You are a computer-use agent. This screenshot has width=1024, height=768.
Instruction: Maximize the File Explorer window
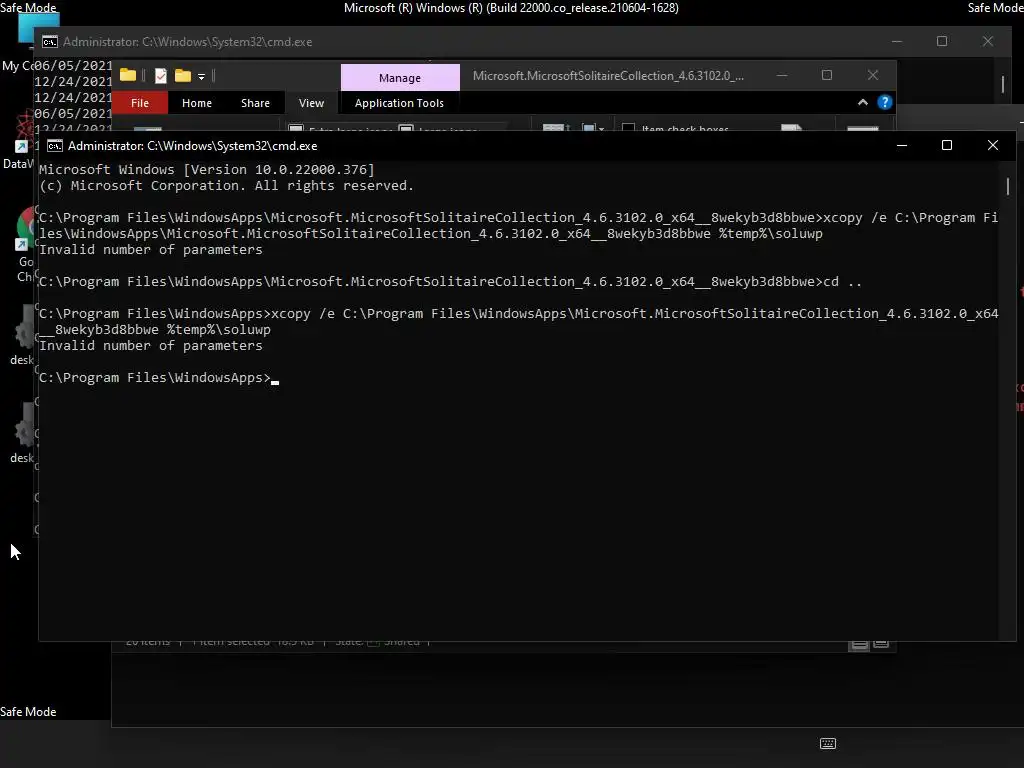tap(827, 75)
